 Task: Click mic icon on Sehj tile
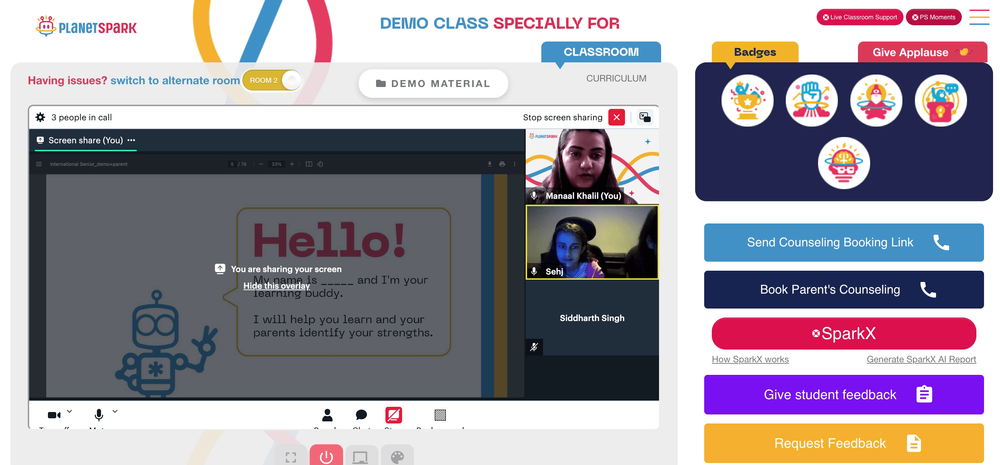pyautogui.click(x=534, y=271)
